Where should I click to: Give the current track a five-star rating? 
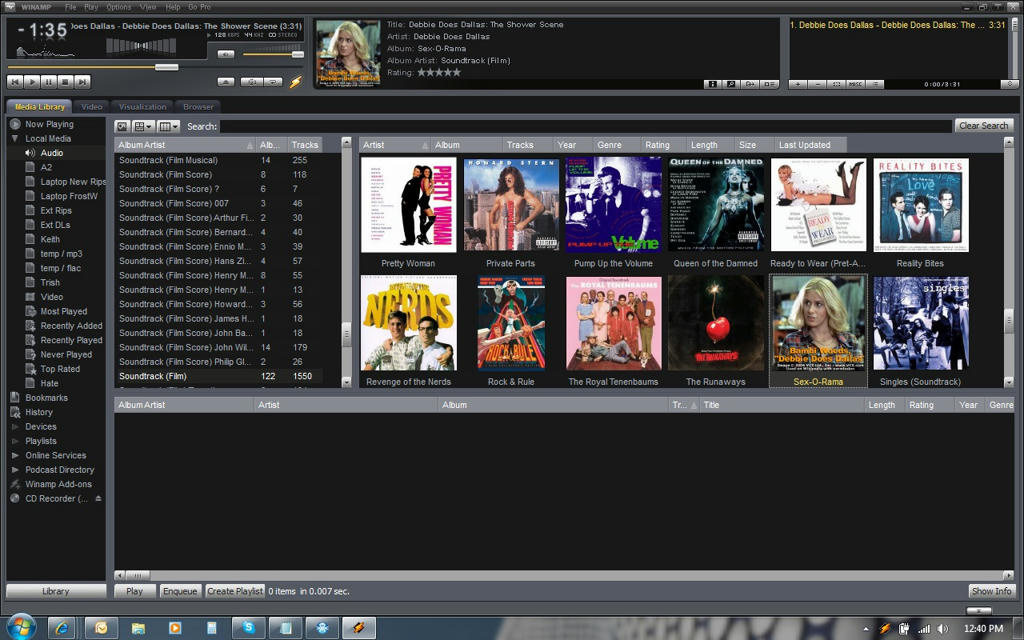pyautogui.click(x=456, y=72)
